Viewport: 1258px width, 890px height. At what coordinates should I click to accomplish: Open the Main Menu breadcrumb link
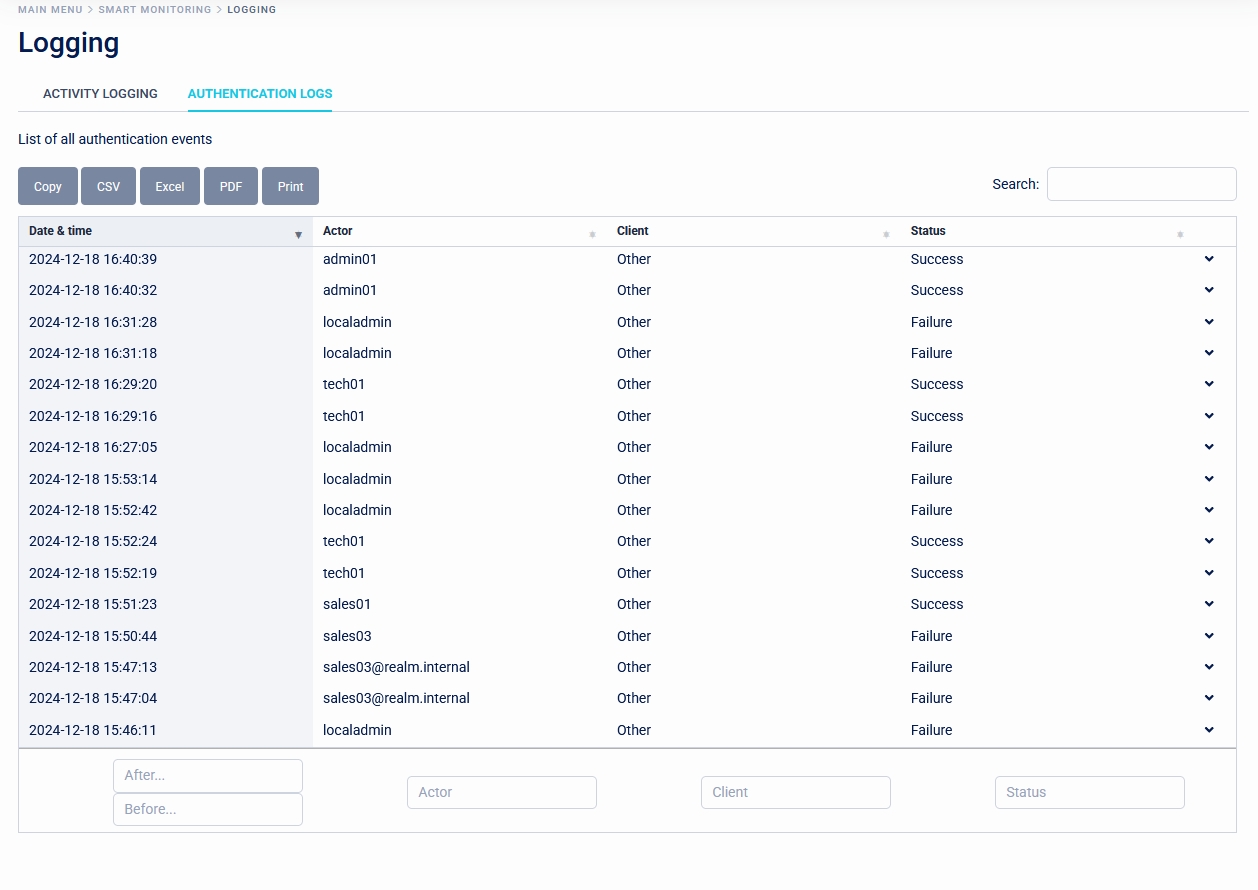click(x=50, y=9)
